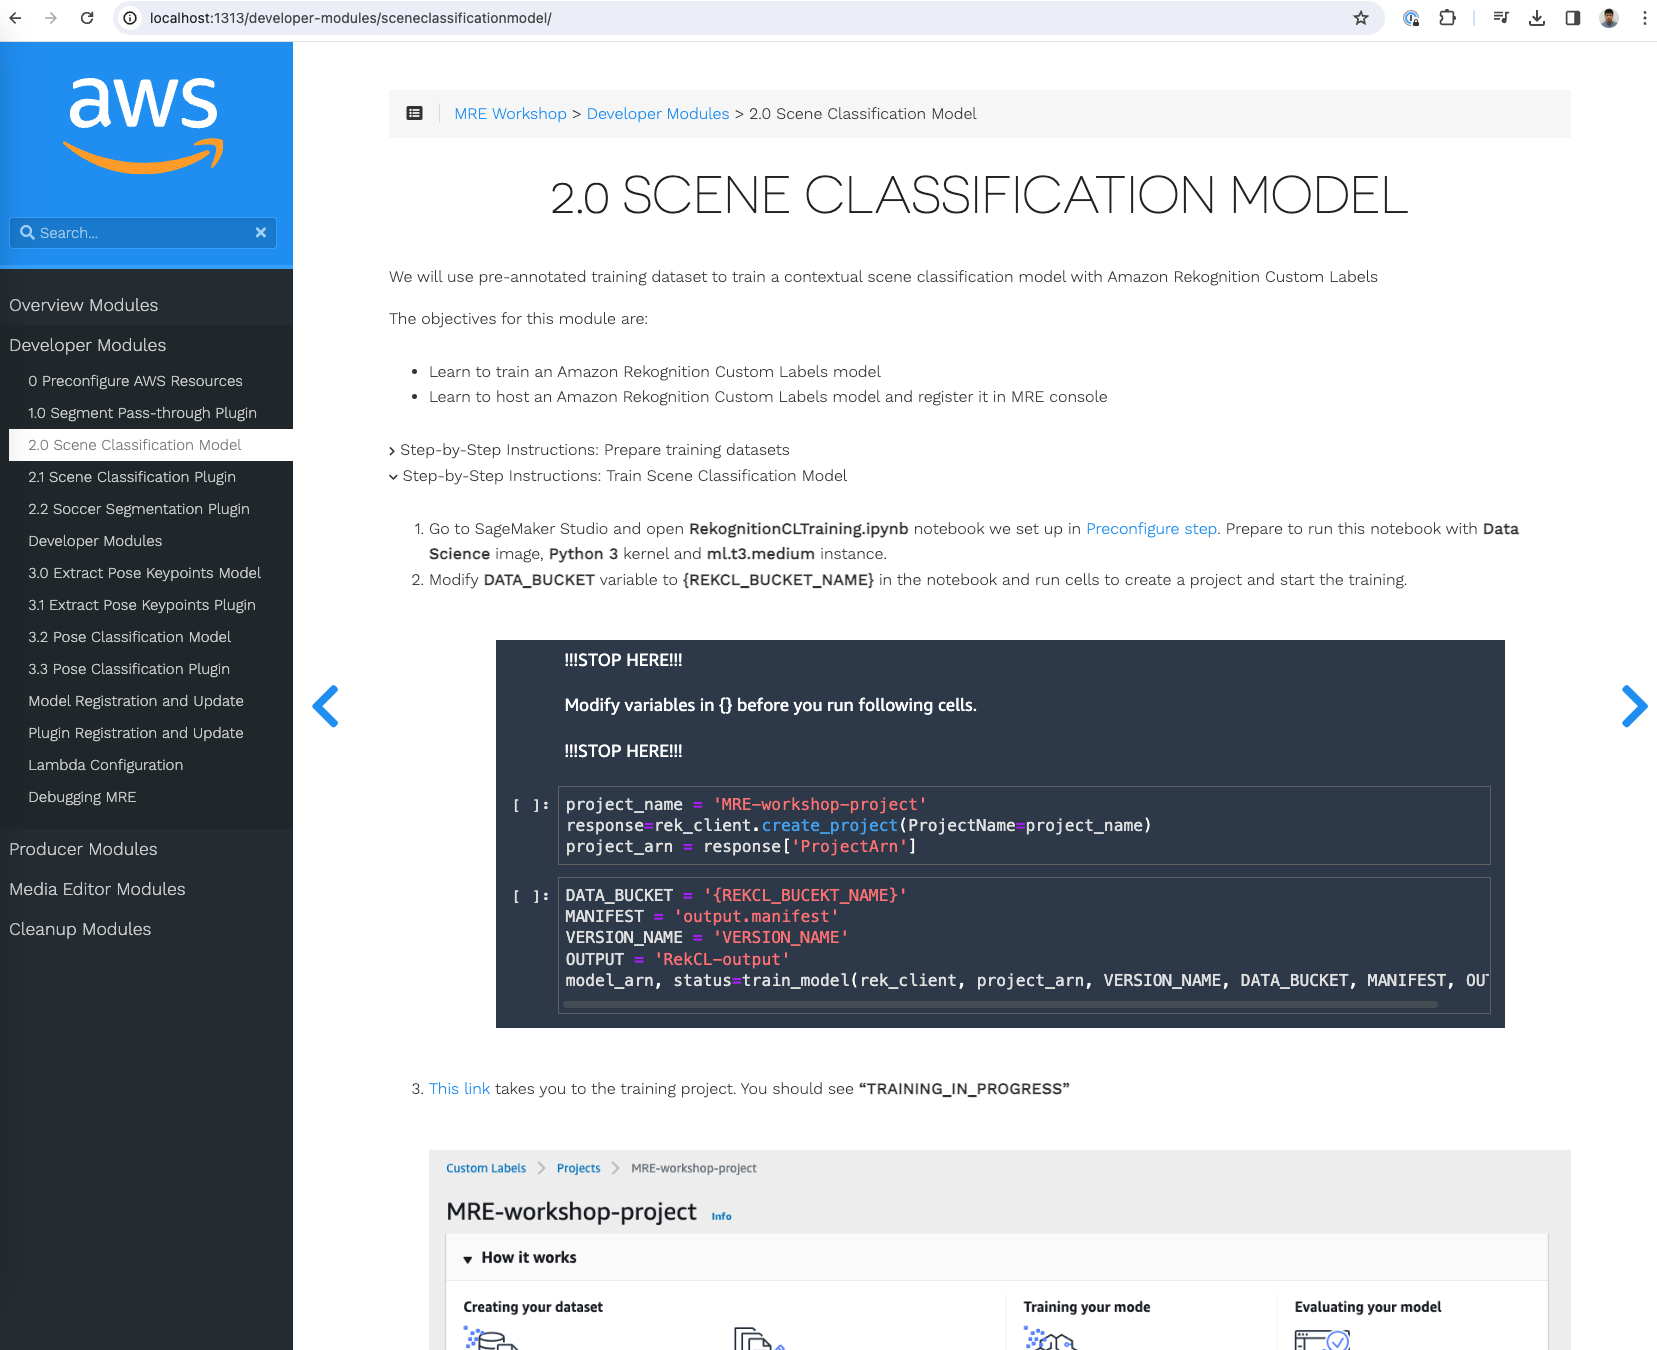Open Producer Modules in sidebar
Viewport: 1657px width, 1350px height.
click(x=84, y=849)
